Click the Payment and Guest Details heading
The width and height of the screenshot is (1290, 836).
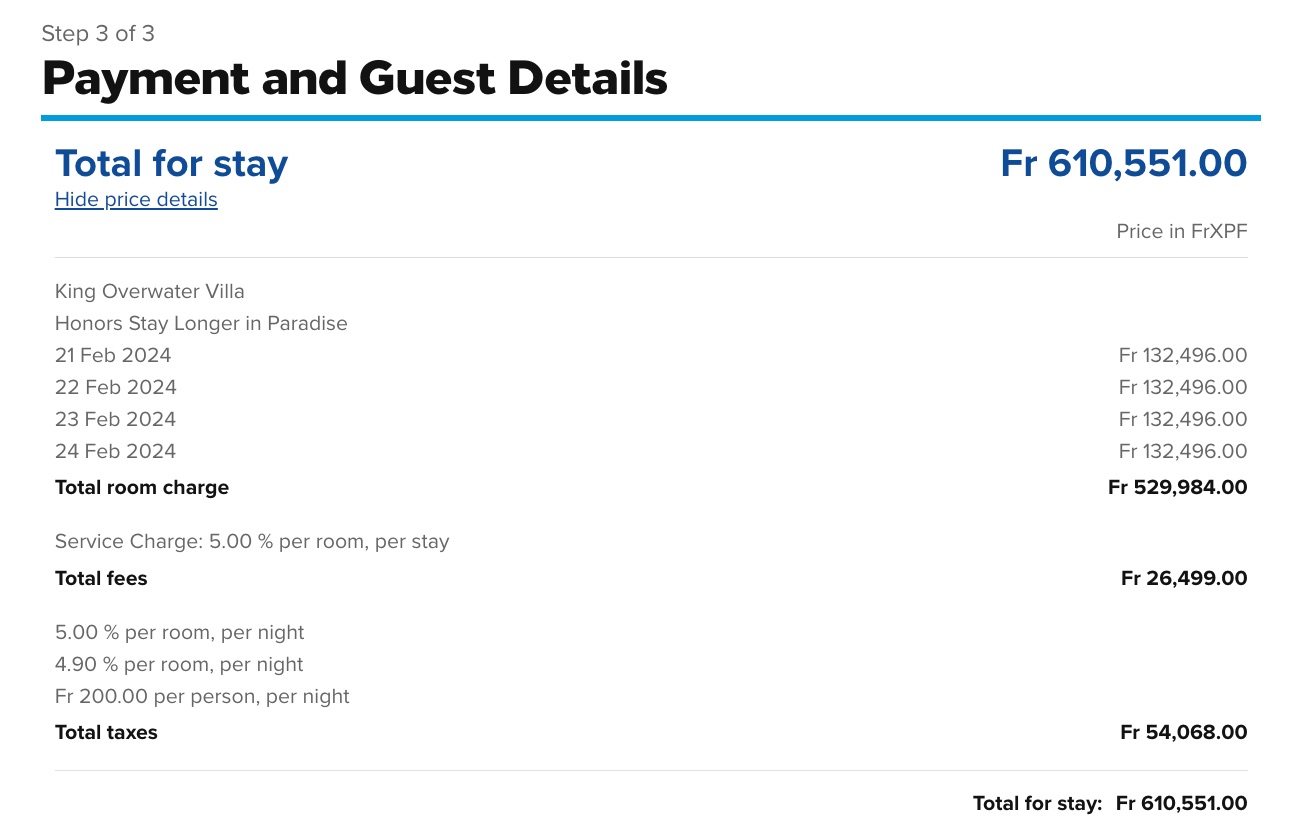(354, 78)
